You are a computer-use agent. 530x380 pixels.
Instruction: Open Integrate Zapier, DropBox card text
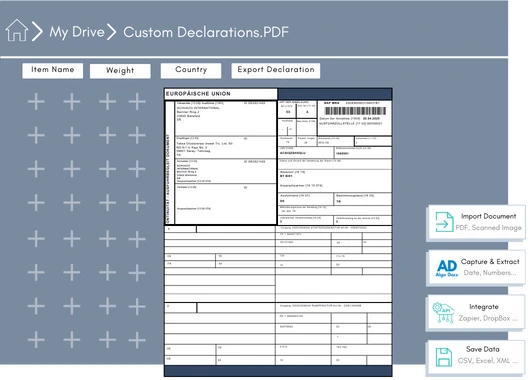pyautogui.click(x=488, y=312)
